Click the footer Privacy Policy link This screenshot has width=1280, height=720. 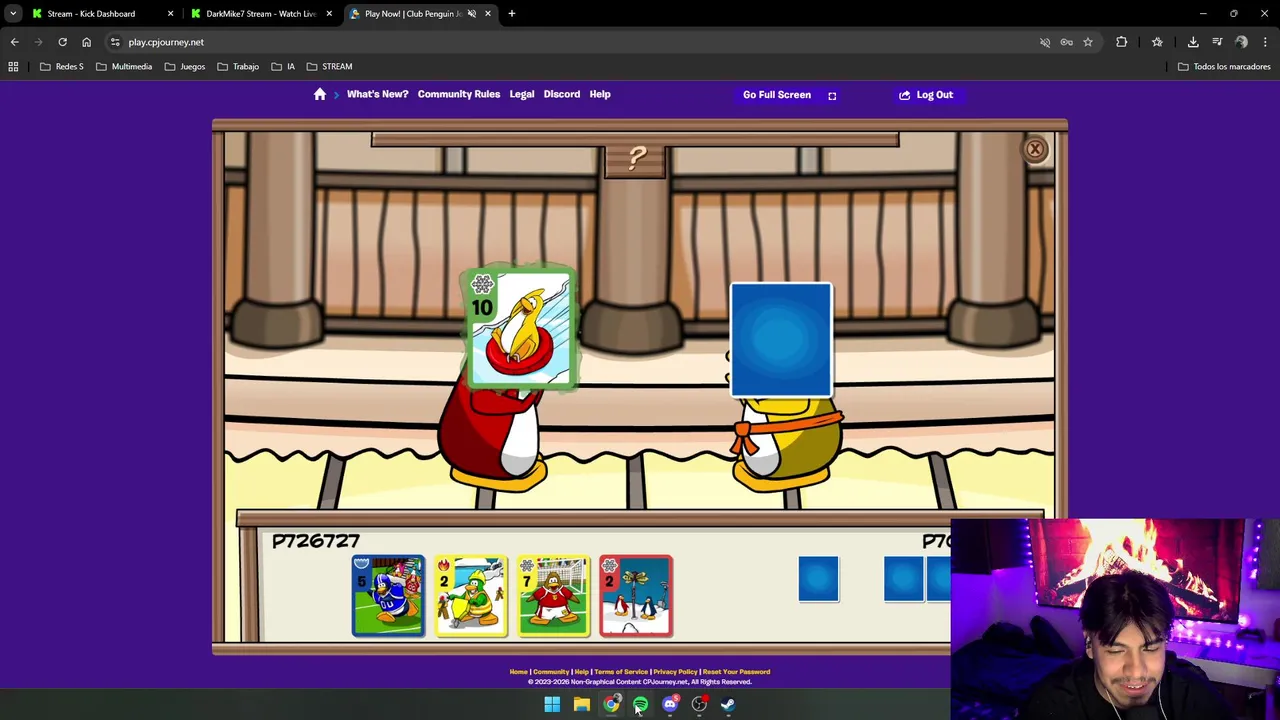tap(675, 672)
